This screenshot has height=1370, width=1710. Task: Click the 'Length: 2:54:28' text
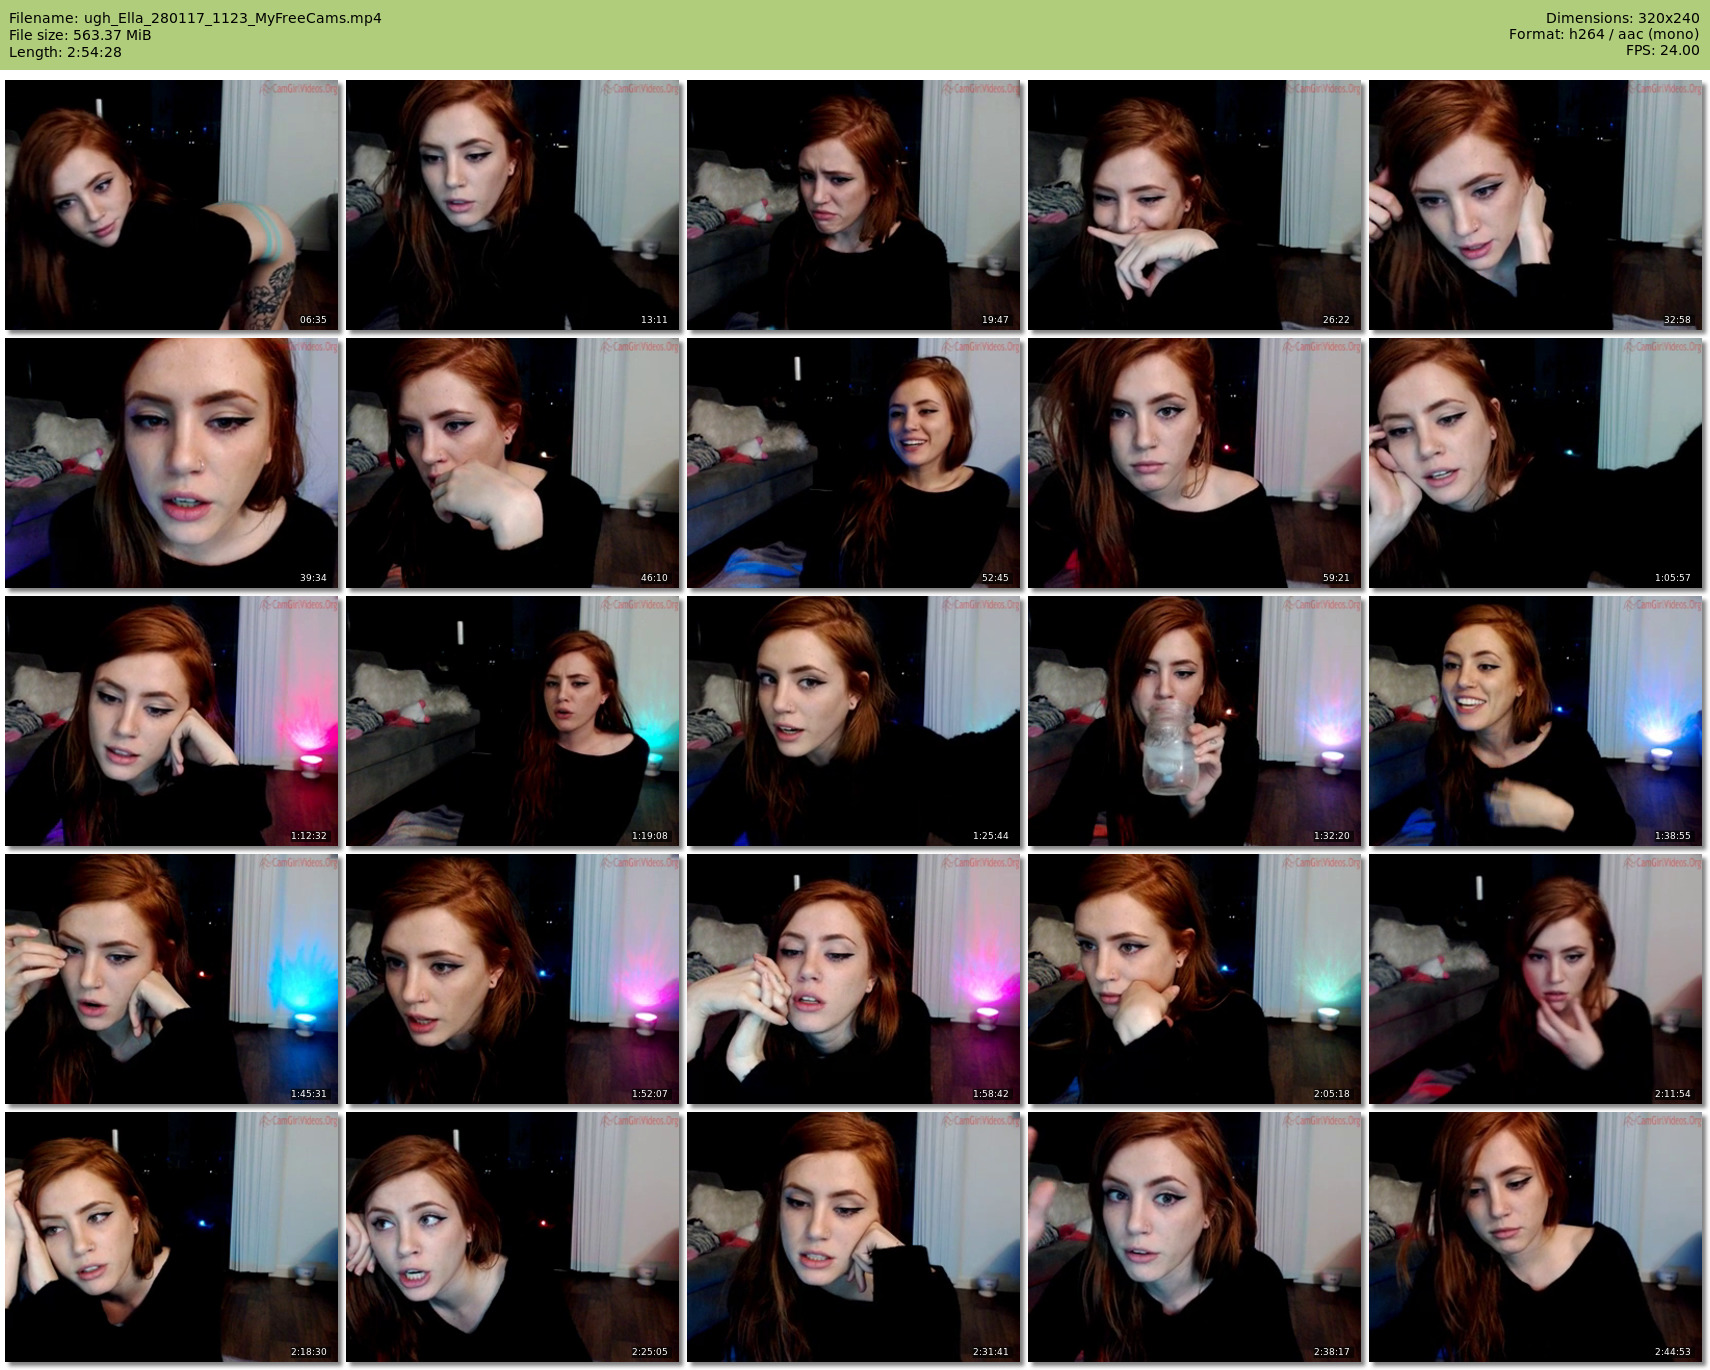pyautogui.click(x=65, y=52)
